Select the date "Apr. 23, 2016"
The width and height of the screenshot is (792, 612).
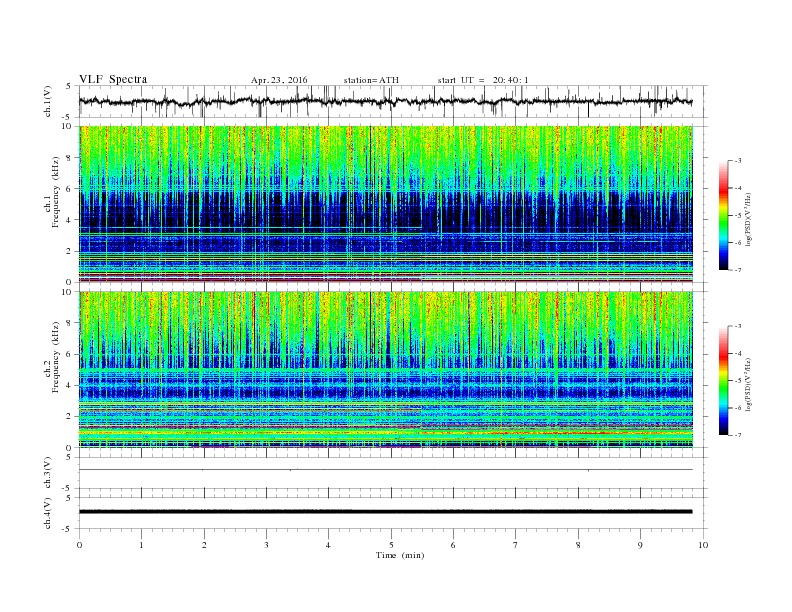(279, 80)
